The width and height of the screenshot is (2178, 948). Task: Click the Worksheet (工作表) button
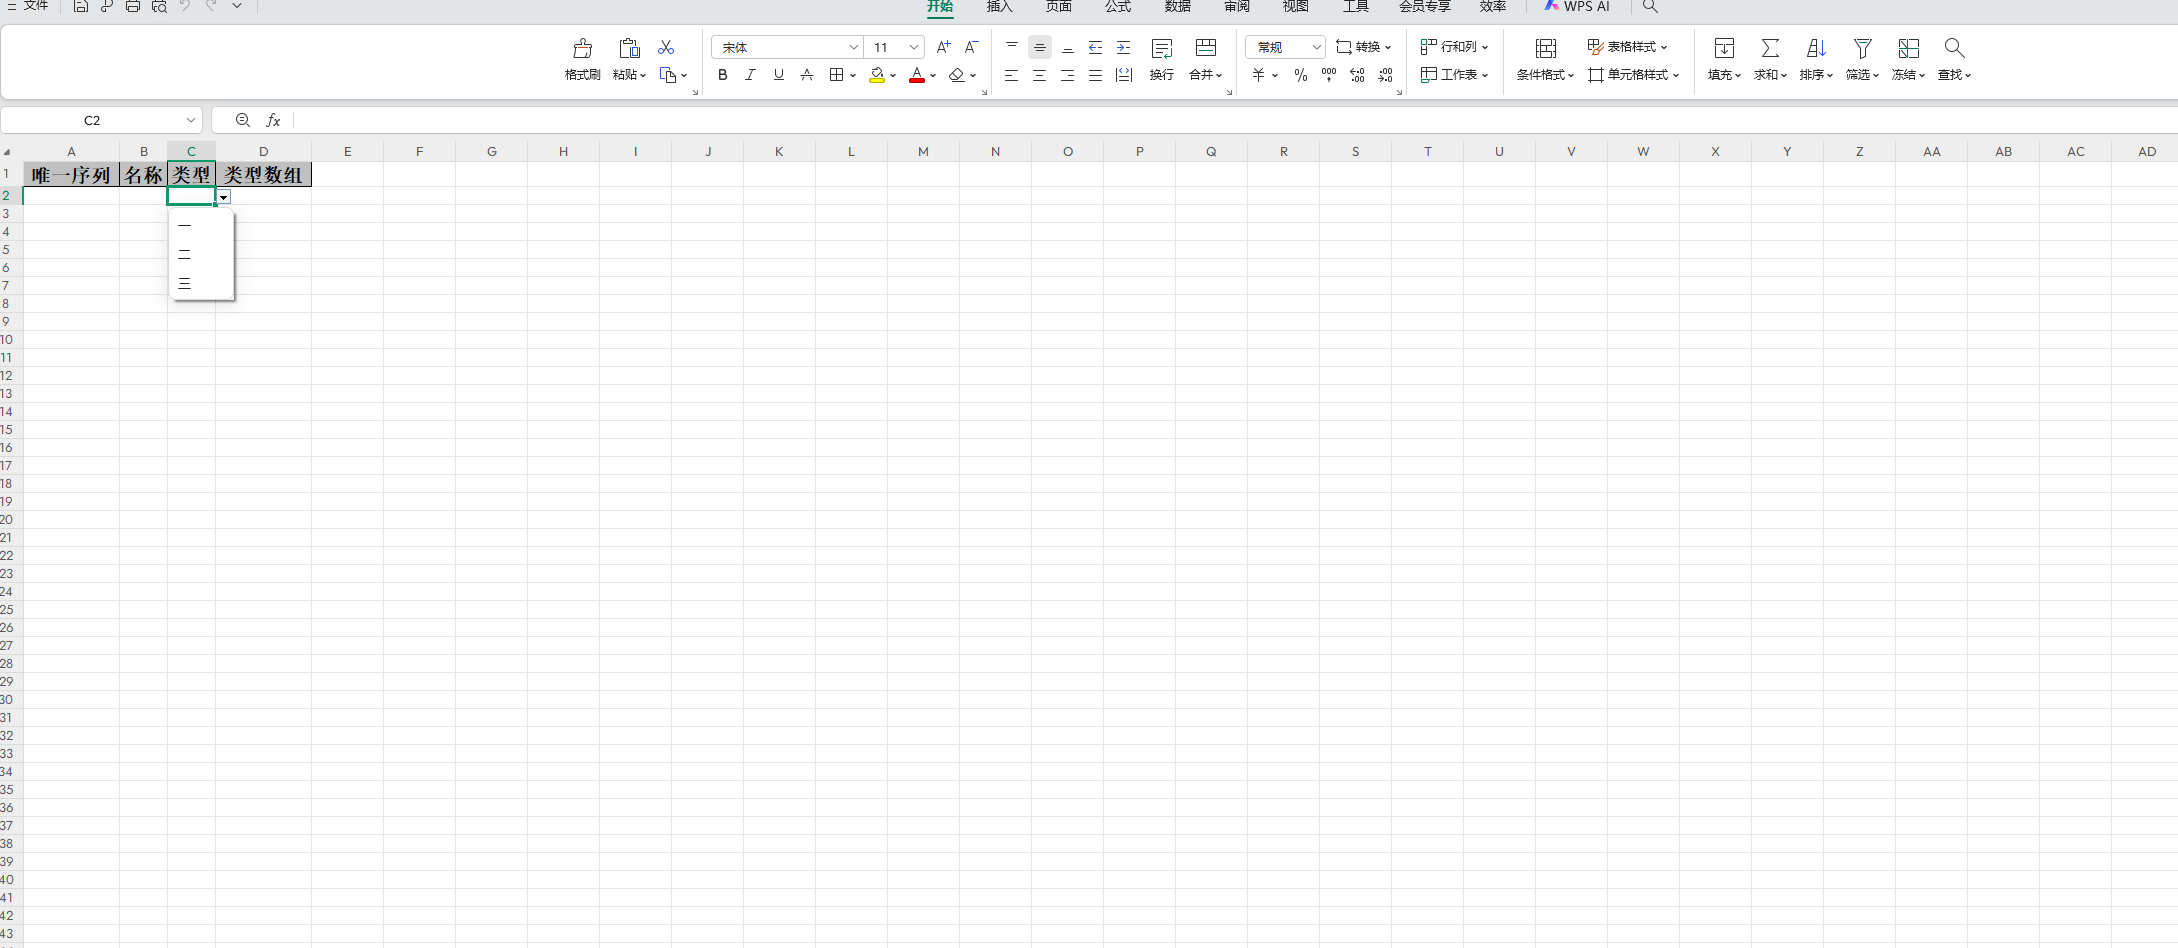(1455, 75)
